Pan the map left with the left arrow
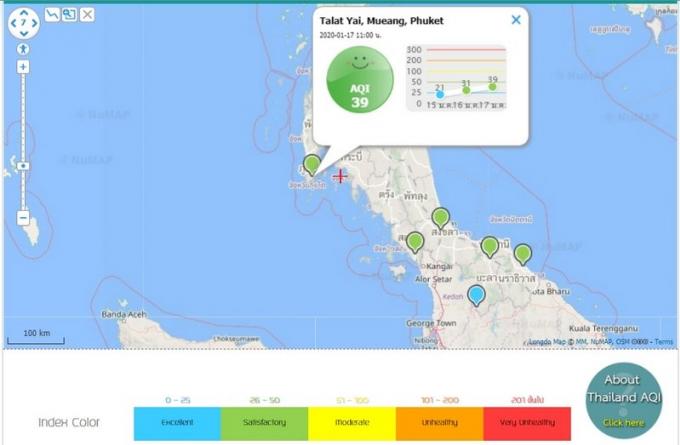This screenshot has width=680, height=445. [x=13, y=23]
